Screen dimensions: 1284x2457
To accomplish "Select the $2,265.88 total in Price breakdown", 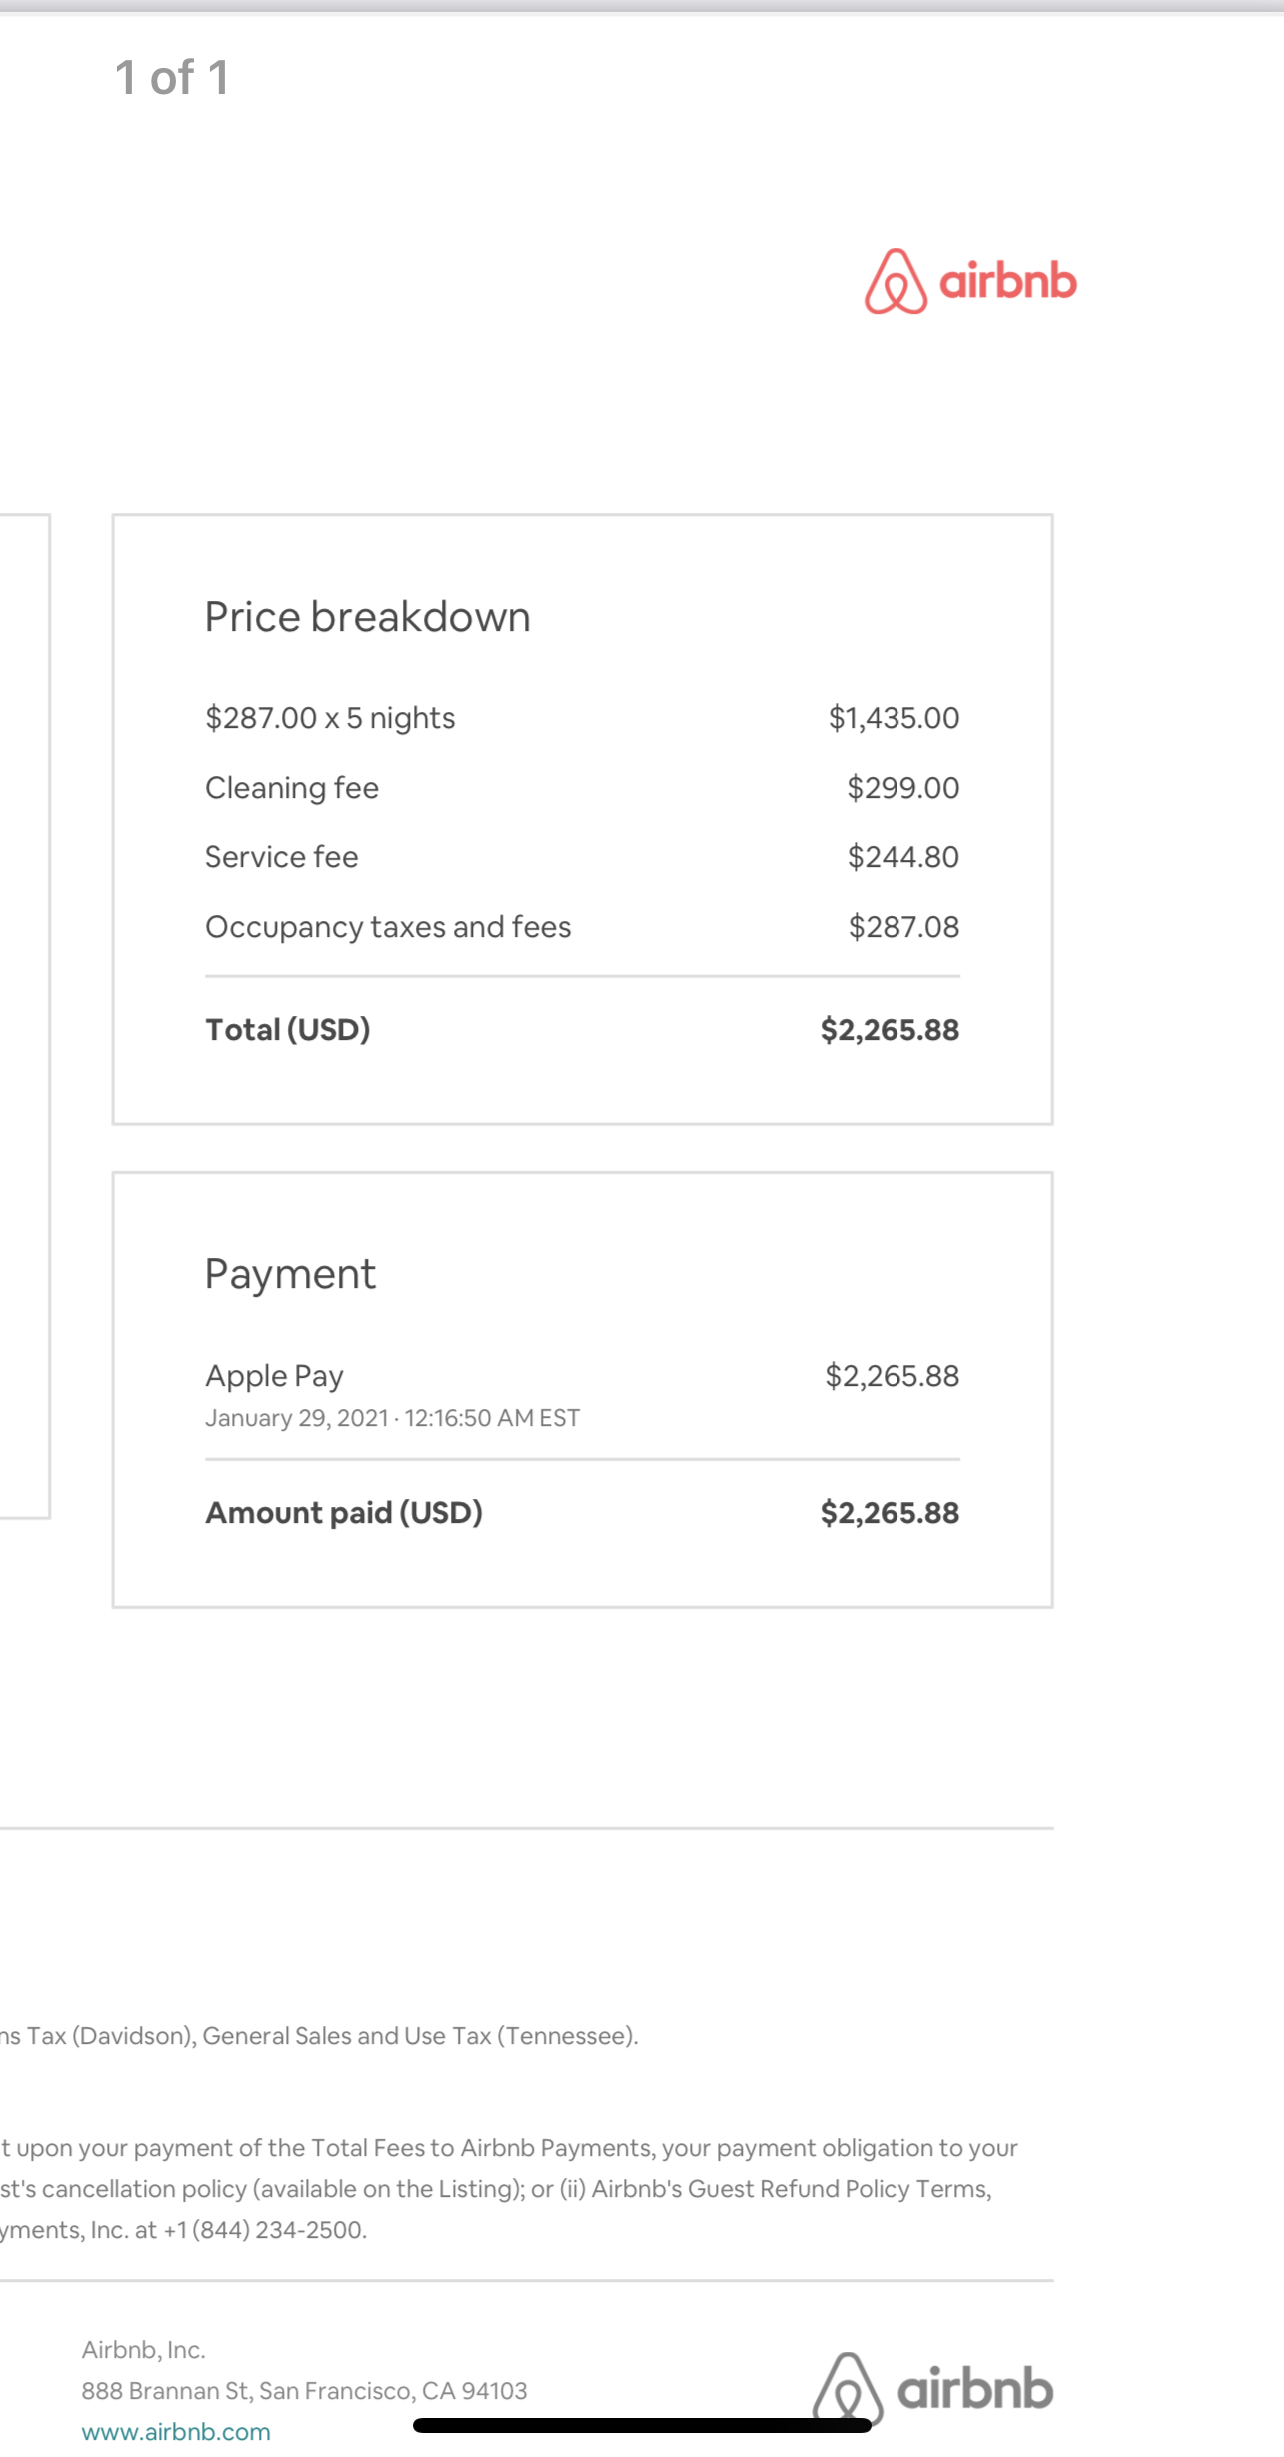I will (x=890, y=1030).
